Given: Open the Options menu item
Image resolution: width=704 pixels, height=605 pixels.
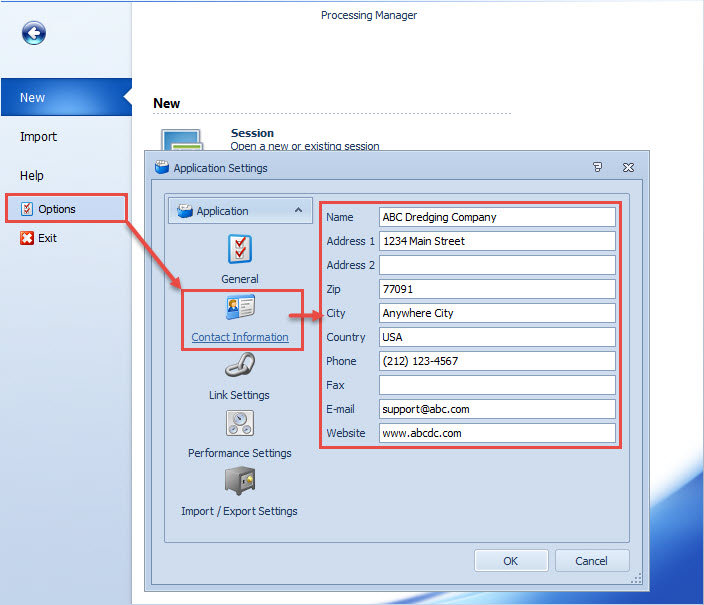Looking at the screenshot, I should point(66,209).
